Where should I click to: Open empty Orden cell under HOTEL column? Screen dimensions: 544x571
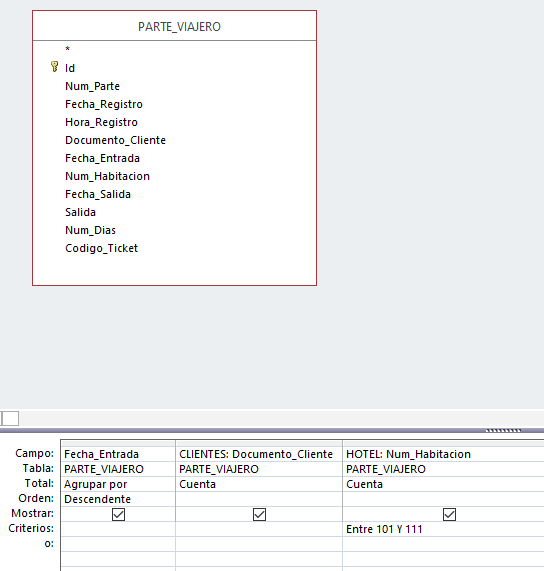click(443, 499)
